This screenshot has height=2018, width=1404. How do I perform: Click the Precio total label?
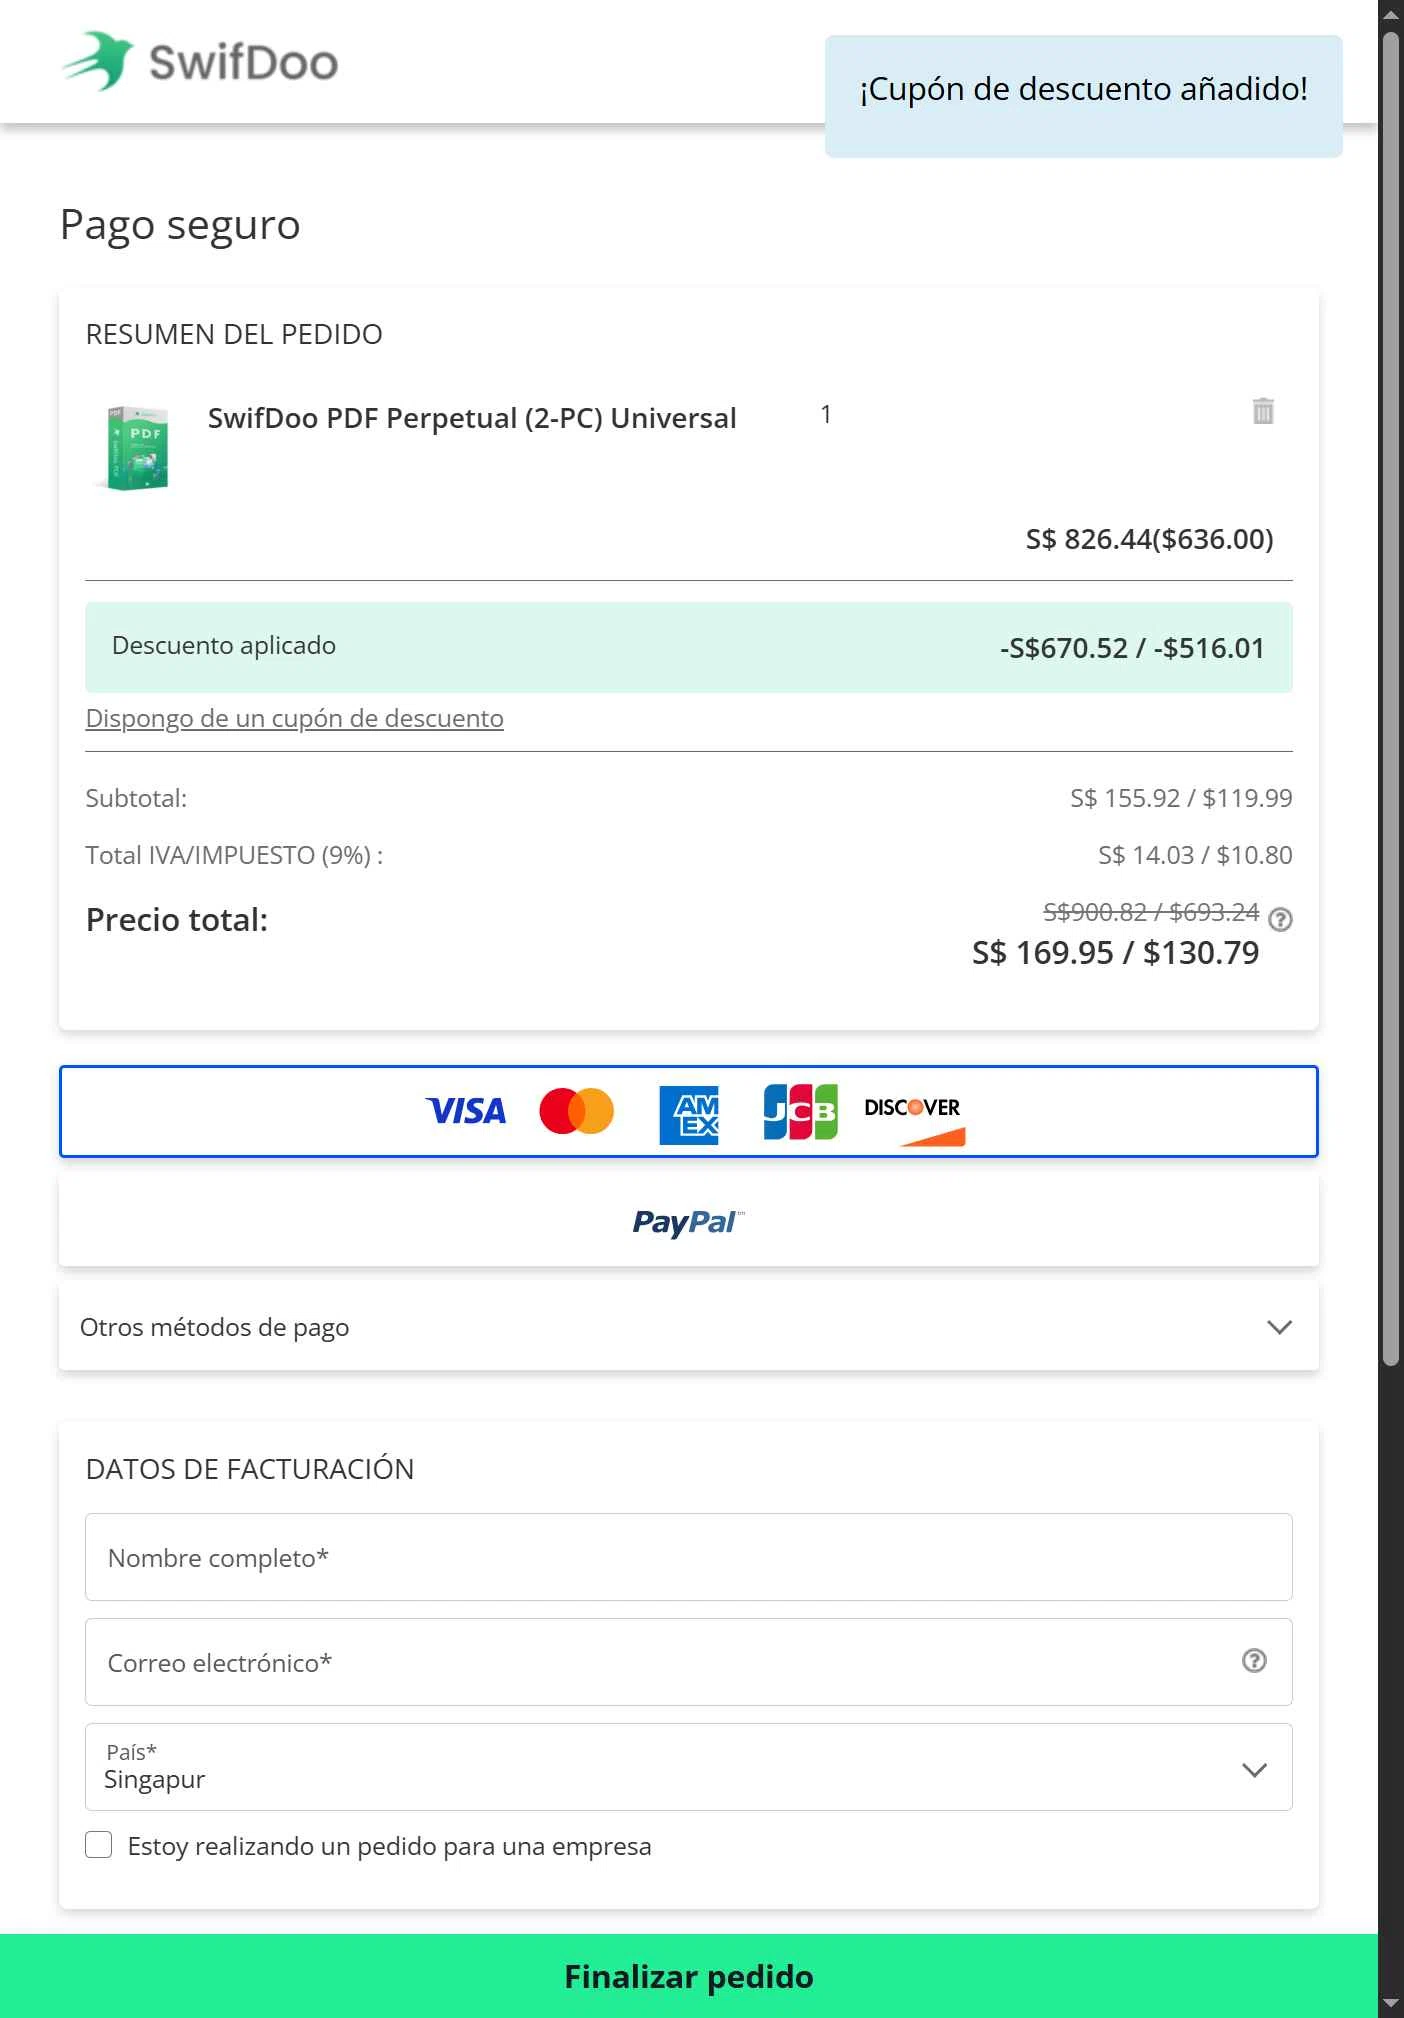(x=177, y=920)
